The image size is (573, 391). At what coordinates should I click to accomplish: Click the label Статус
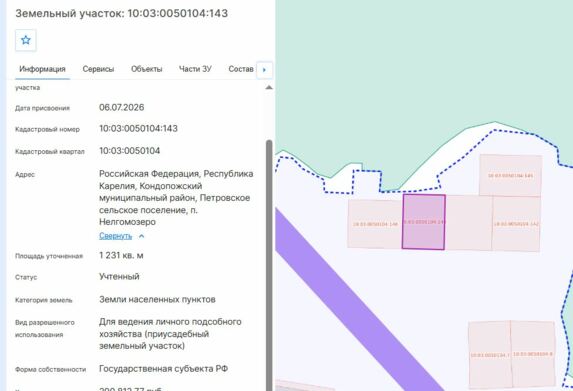coord(26,277)
